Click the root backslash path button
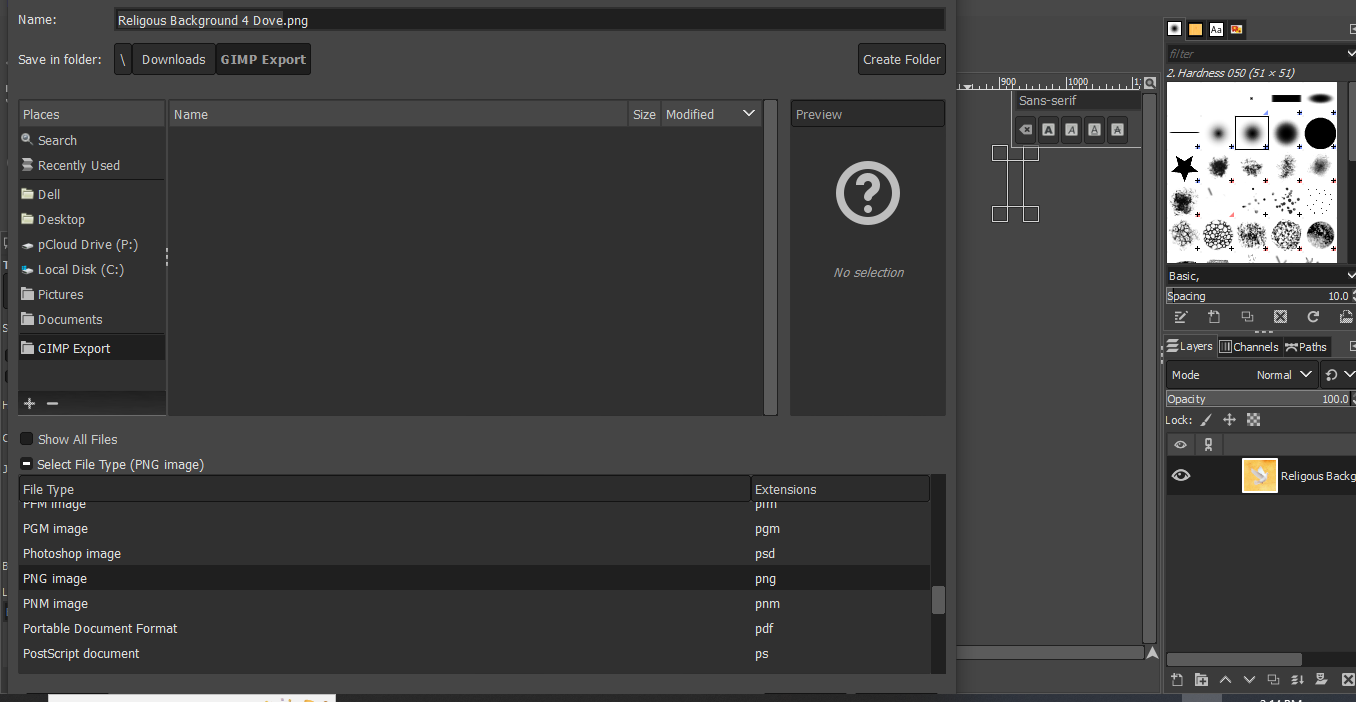 123,59
